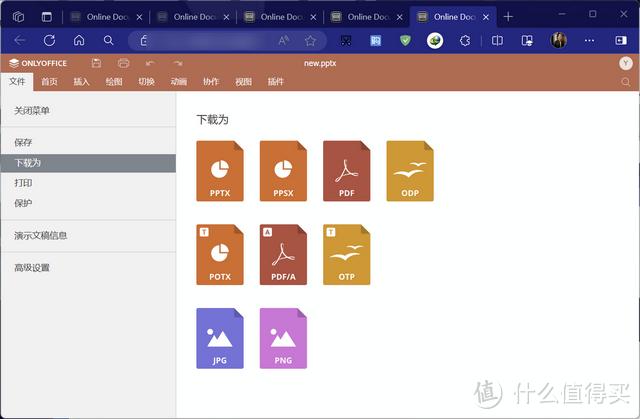Click the print icon in header

(123, 63)
